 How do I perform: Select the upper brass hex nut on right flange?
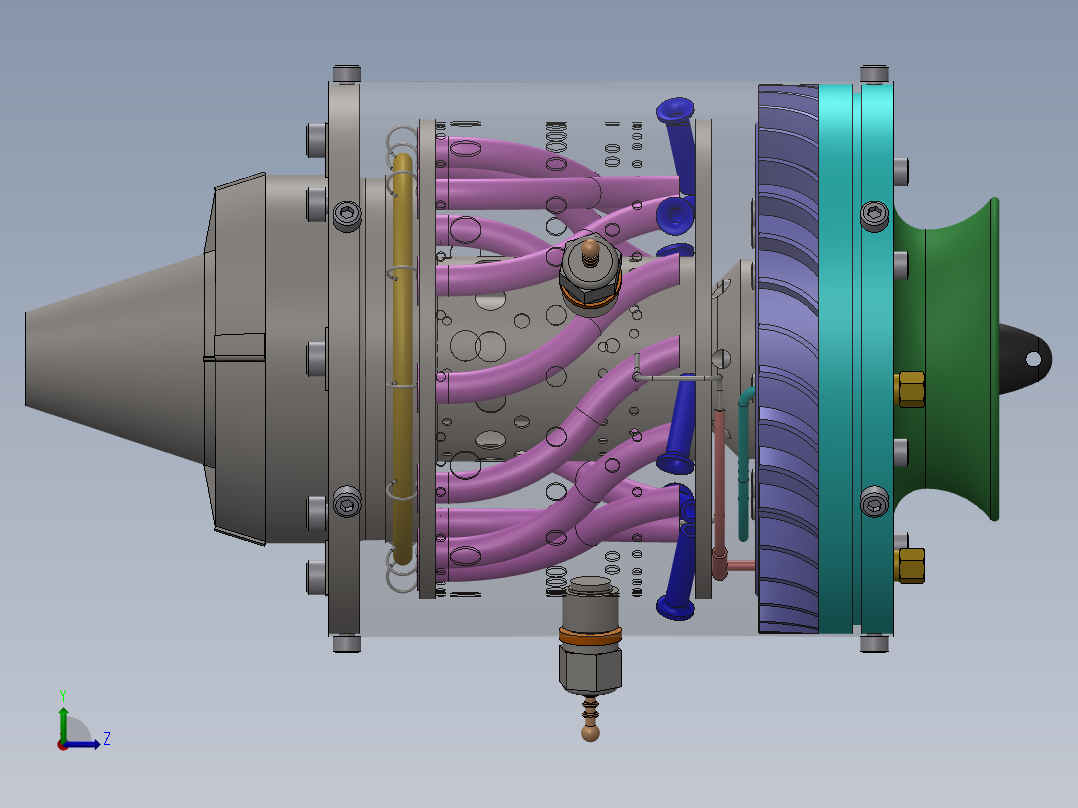pos(910,389)
